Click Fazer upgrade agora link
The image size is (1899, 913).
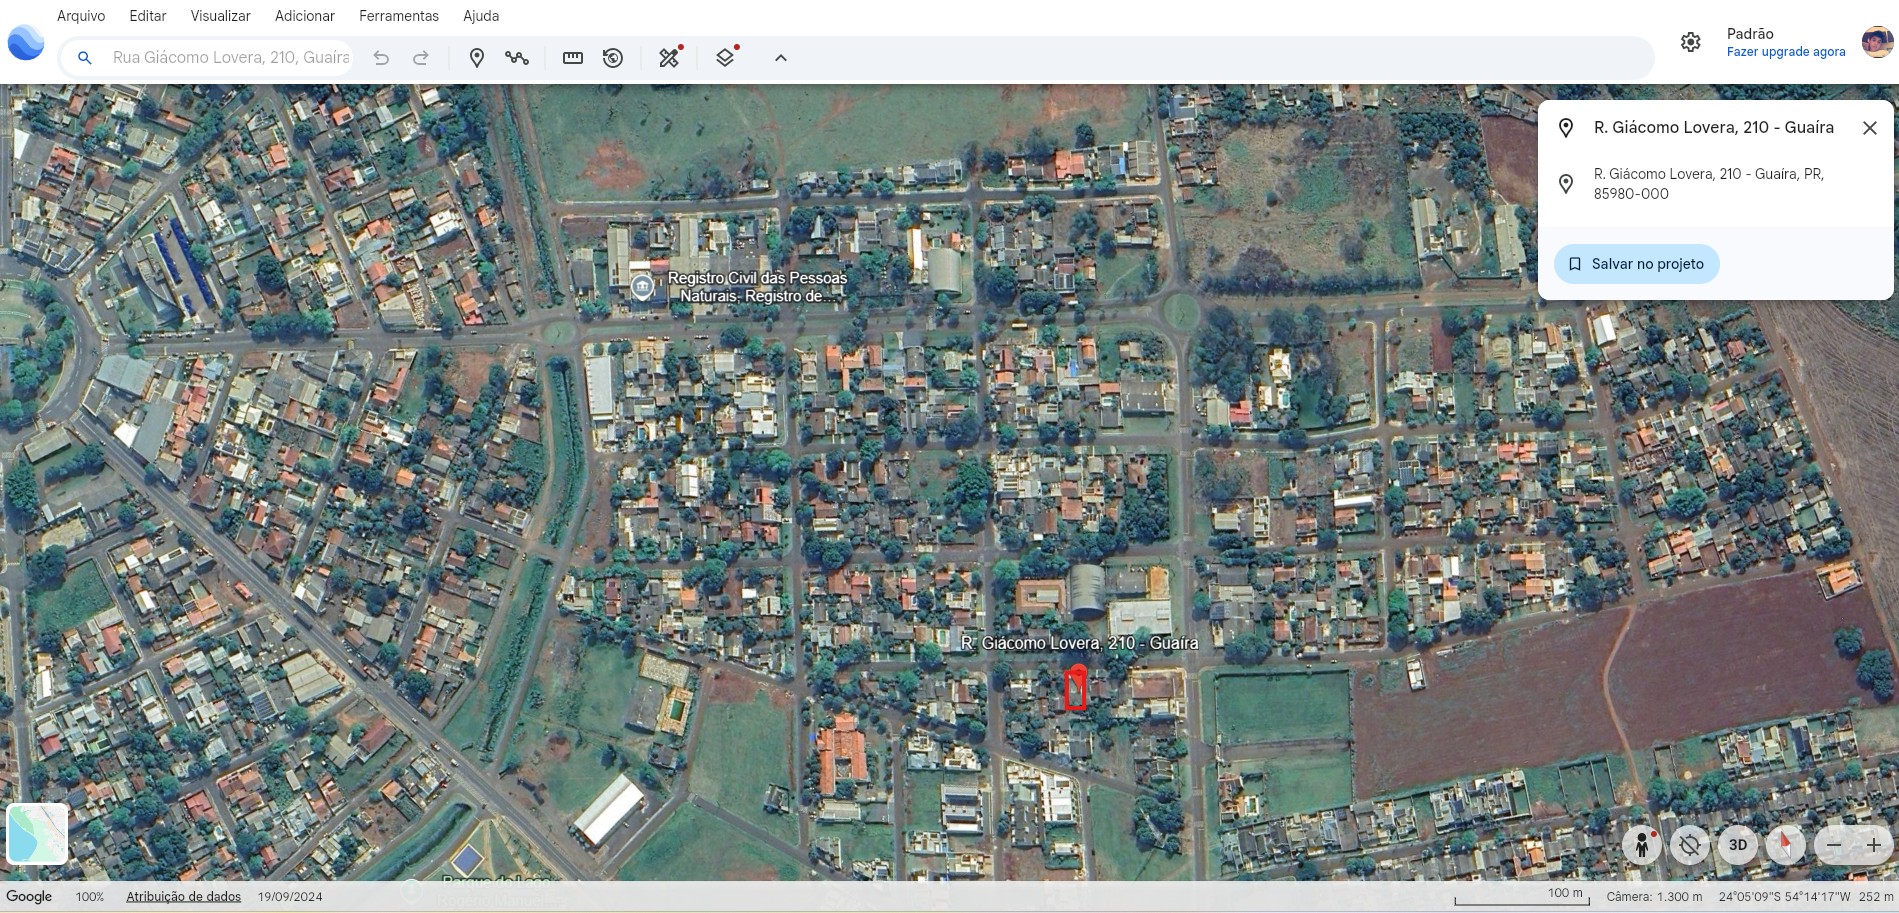point(1785,52)
